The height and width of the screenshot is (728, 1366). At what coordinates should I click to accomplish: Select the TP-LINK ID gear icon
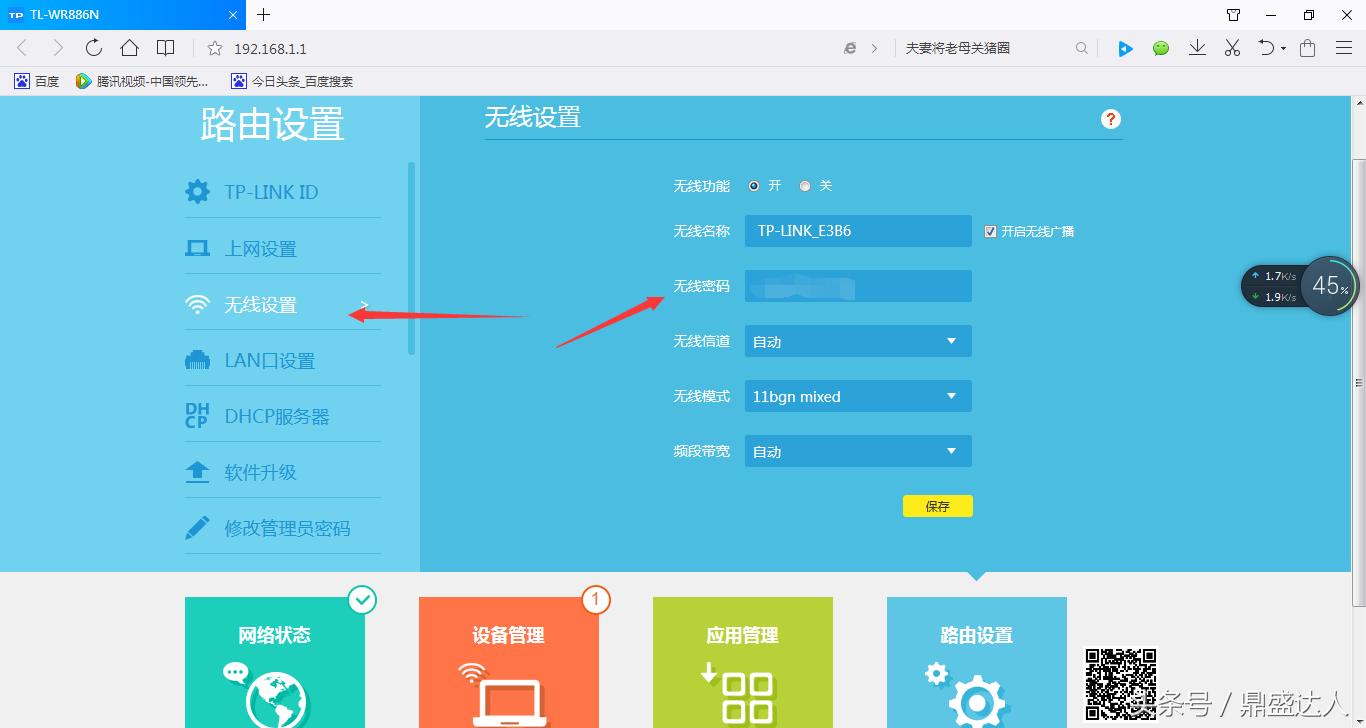(x=198, y=191)
